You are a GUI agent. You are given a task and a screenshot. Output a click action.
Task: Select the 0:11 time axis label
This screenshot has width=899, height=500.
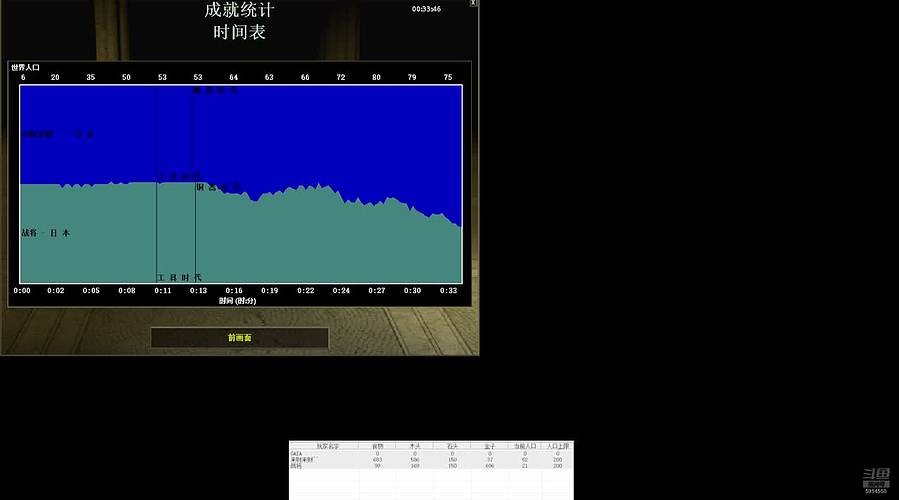click(162, 290)
